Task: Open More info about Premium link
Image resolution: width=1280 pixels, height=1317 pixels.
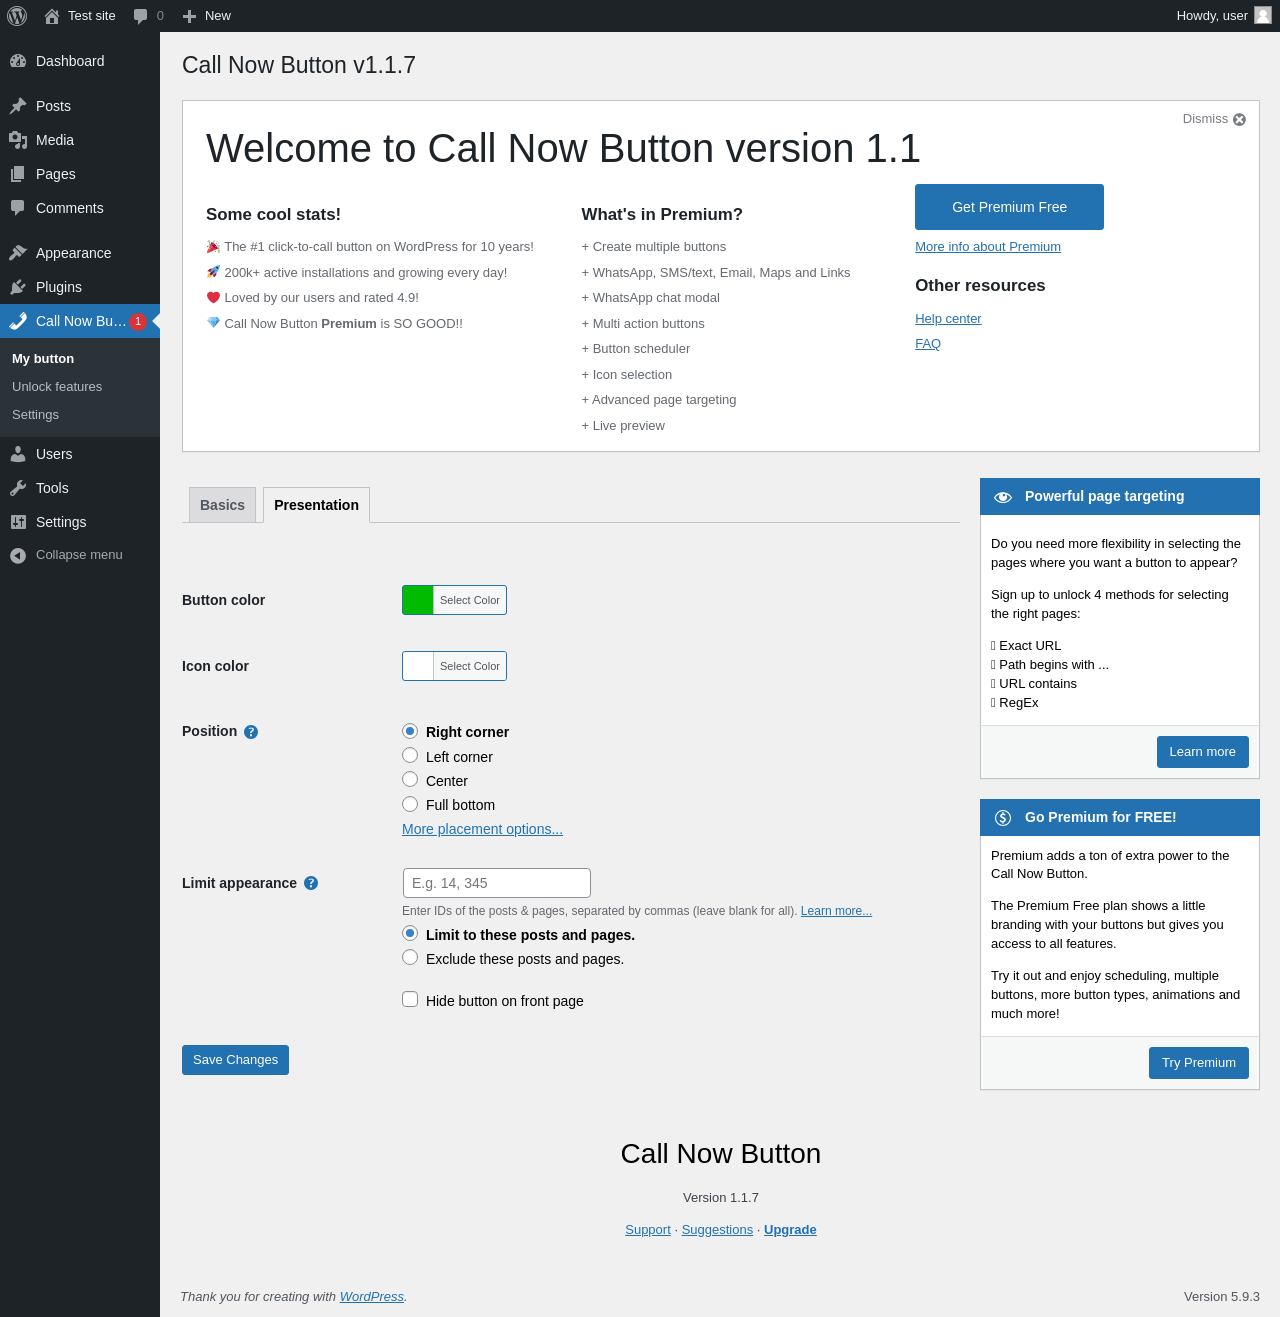Action: tap(988, 247)
